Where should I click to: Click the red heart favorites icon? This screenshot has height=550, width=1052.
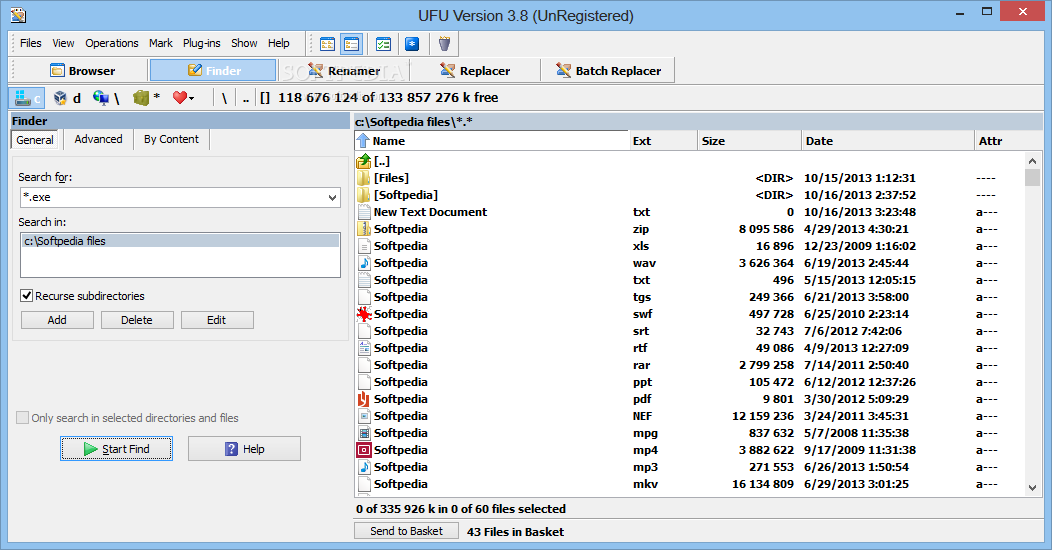point(179,98)
